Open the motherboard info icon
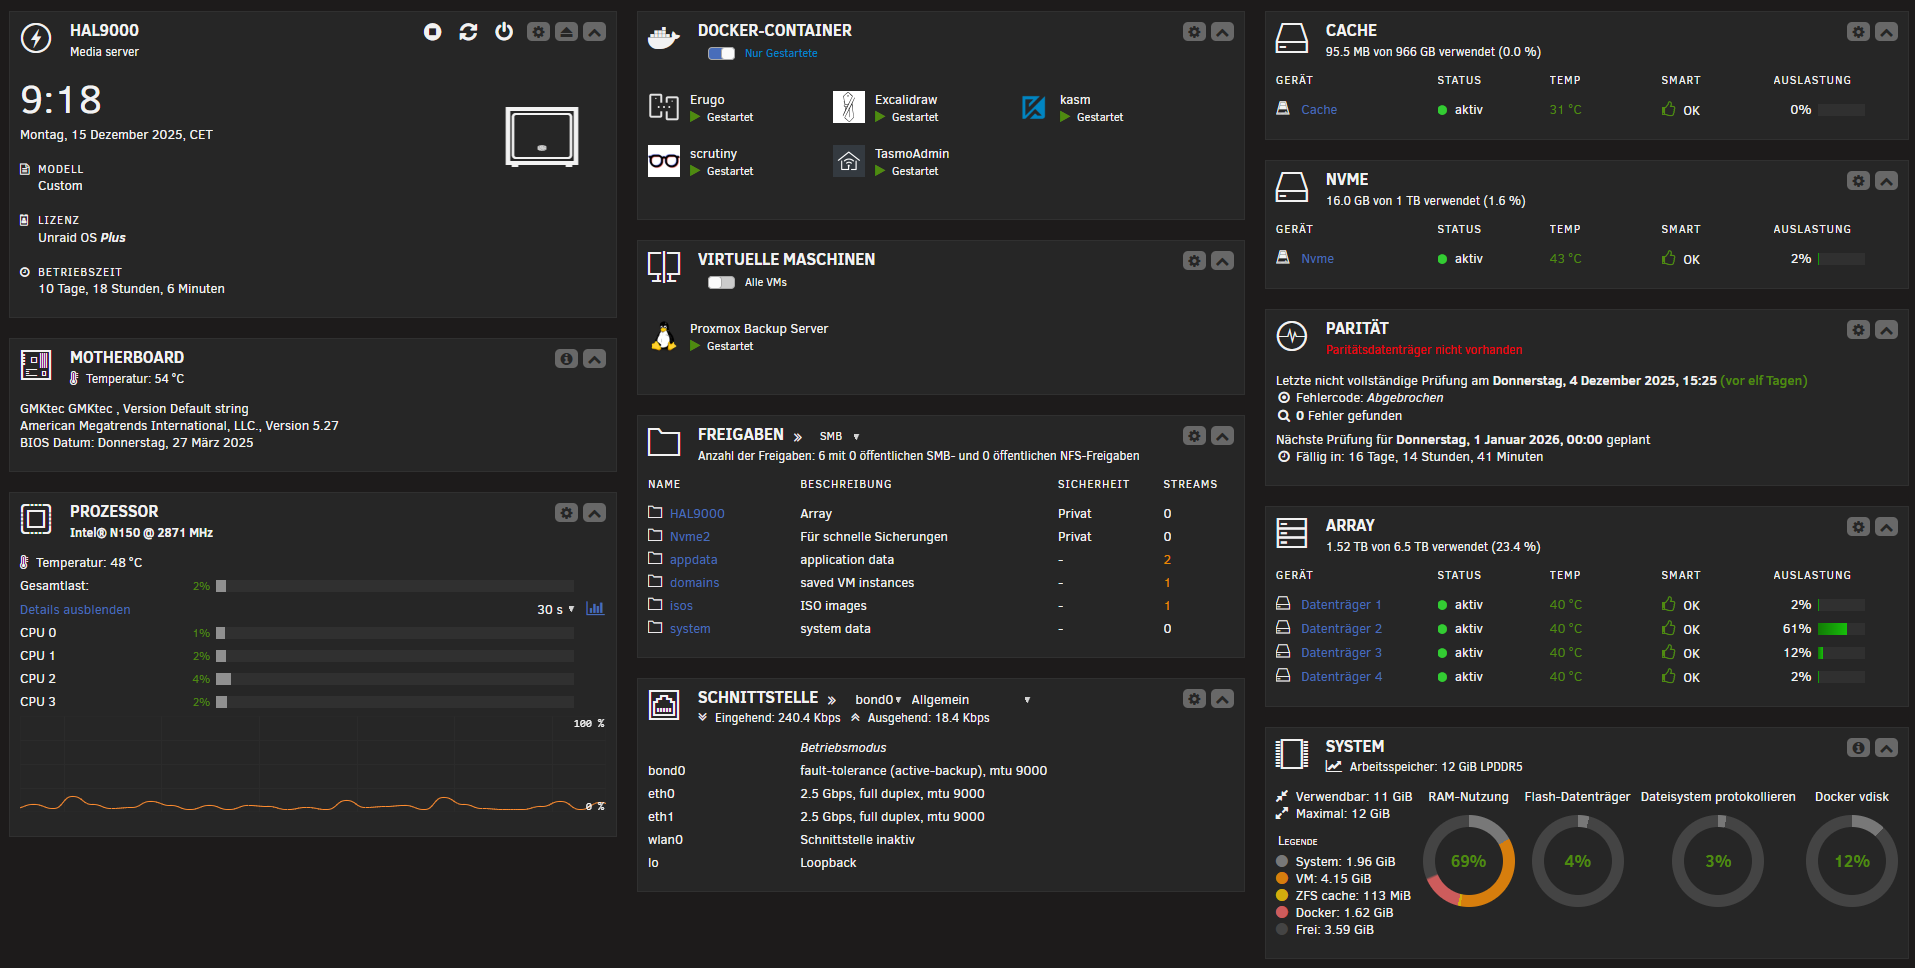Image resolution: width=1915 pixels, height=968 pixels. tap(566, 359)
